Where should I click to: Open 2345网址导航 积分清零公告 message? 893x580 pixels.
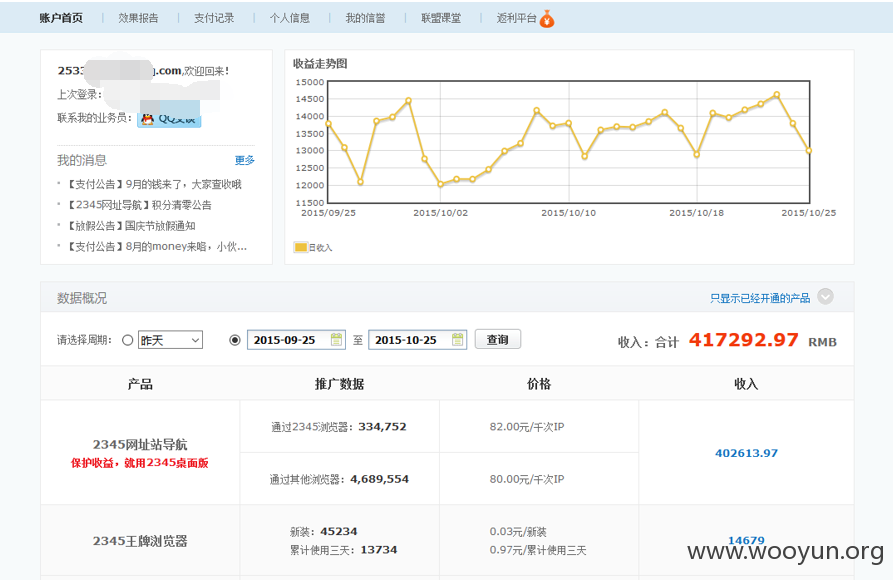coord(139,205)
